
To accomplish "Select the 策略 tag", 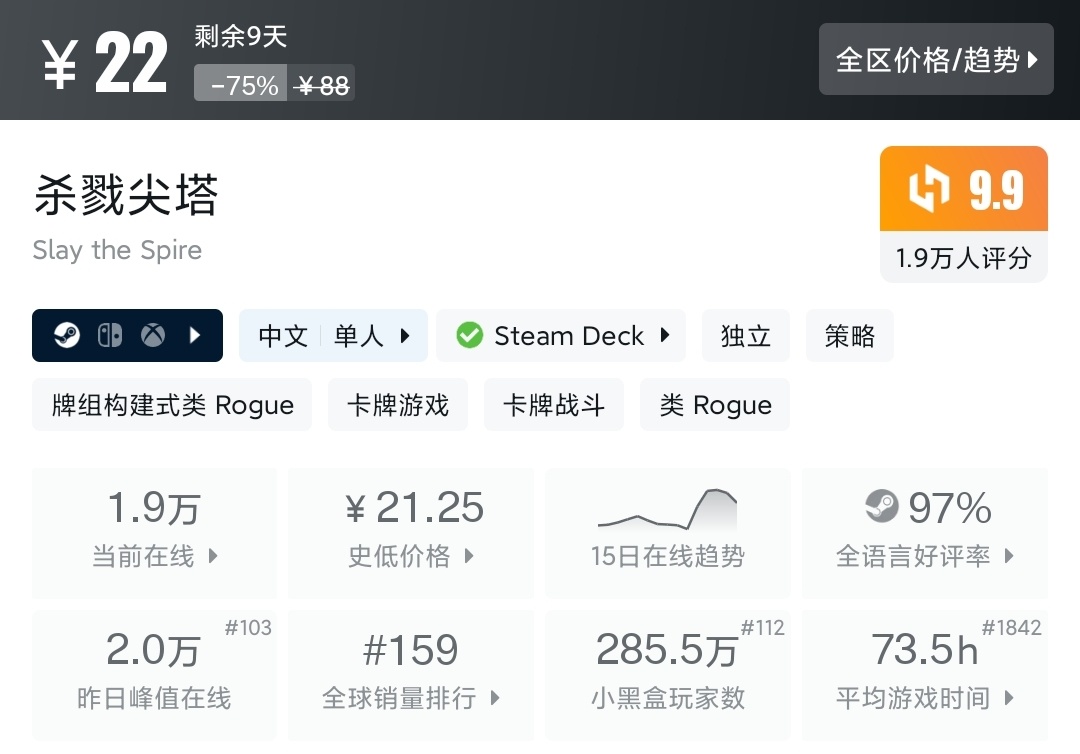I will 850,336.
